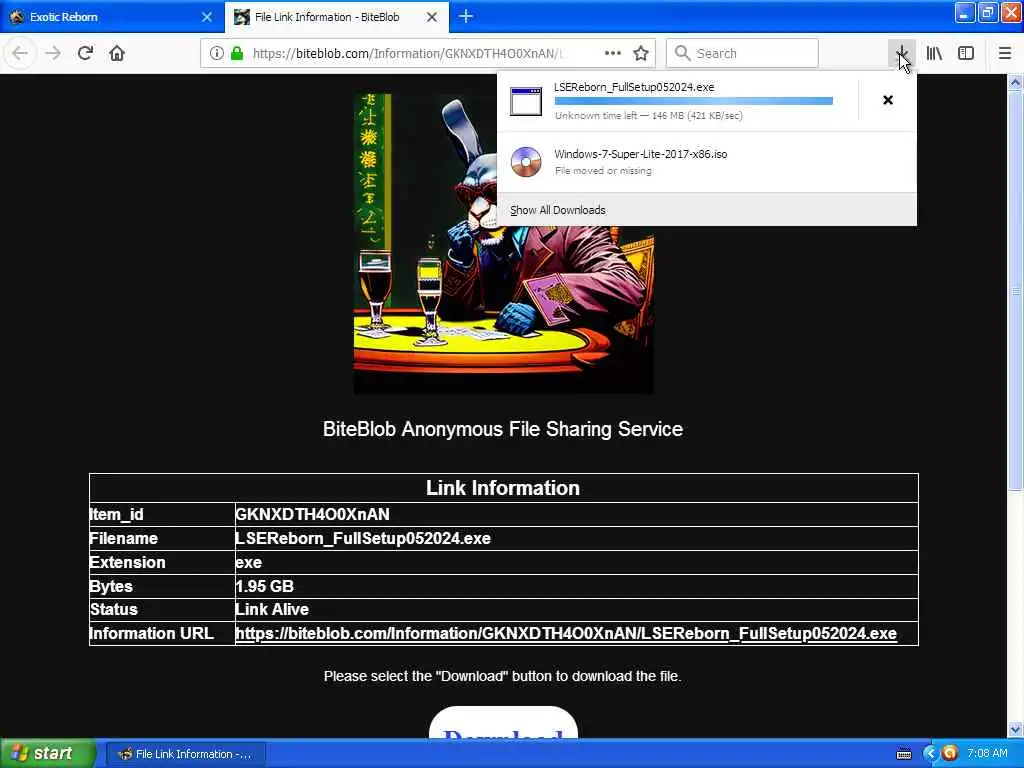Viewport: 1024px width, 768px height.
Task: Click the LSEReborn_FullSetup052024.exe file icon
Action: [x=526, y=101]
